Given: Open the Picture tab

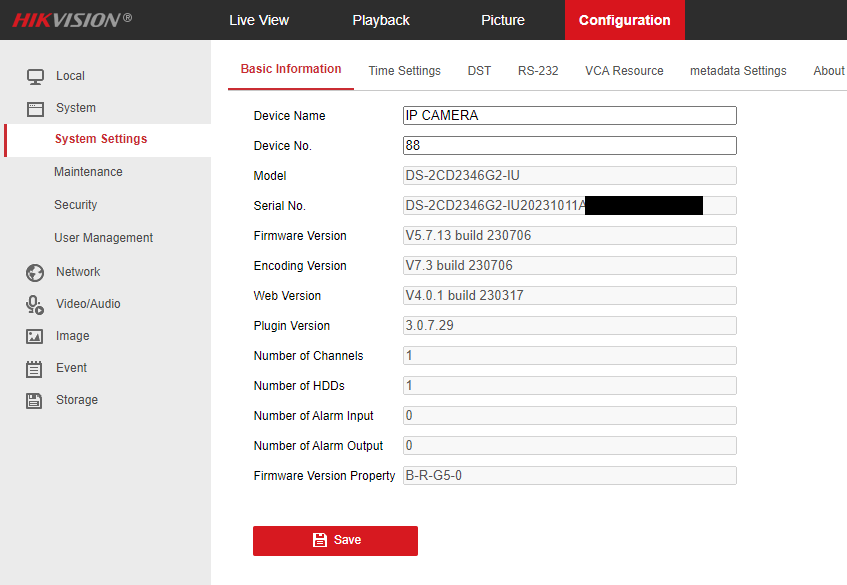Looking at the screenshot, I should (x=502, y=20).
